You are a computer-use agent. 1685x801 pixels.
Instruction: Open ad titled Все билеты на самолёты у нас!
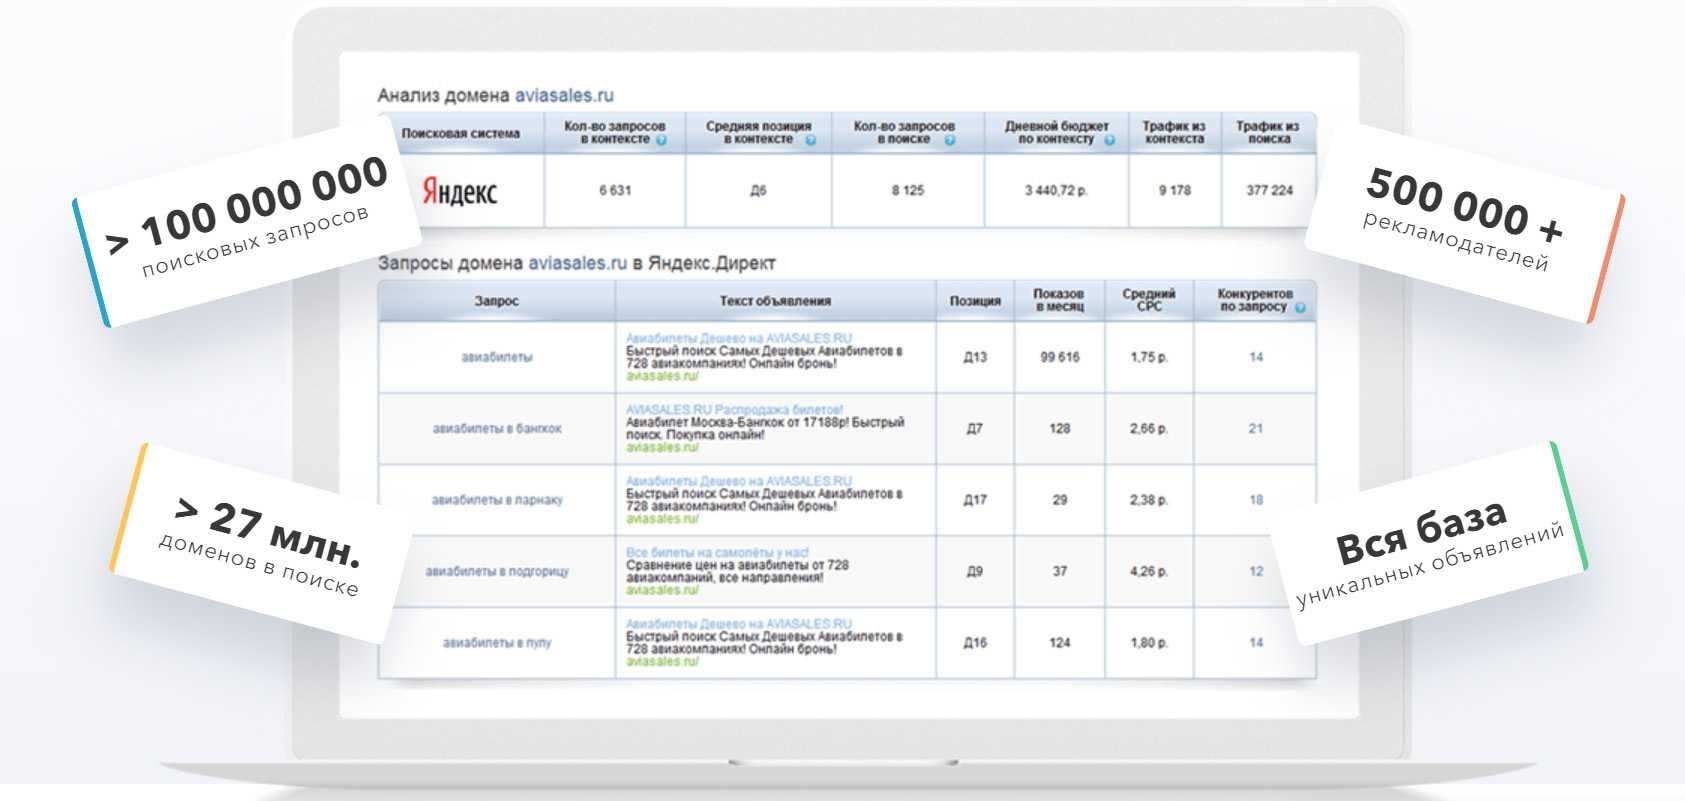coord(717,552)
